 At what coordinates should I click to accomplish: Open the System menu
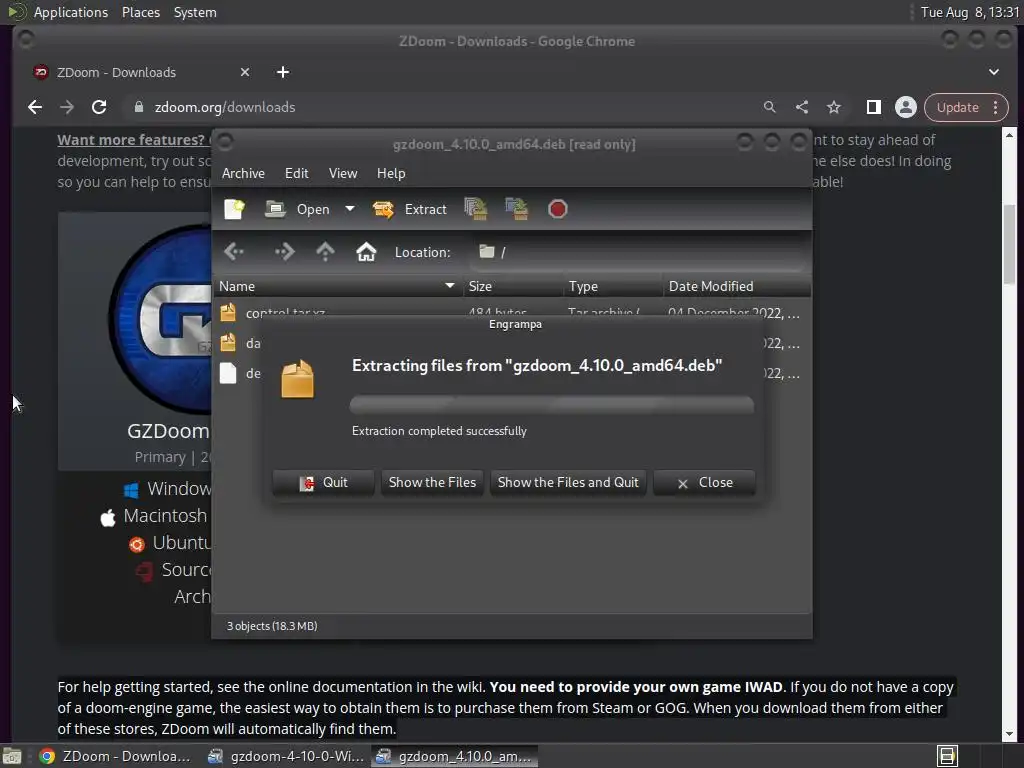pos(195,12)
